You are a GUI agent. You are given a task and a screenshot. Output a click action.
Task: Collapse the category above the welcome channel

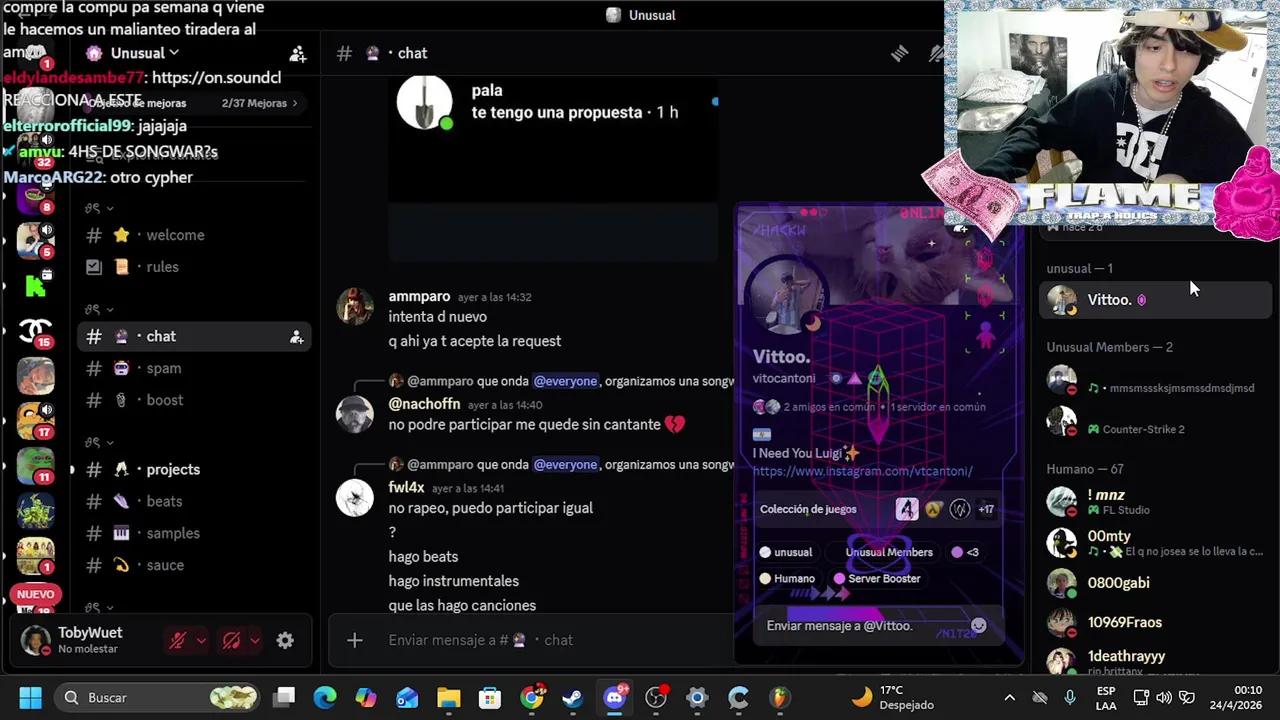[99, 208]
